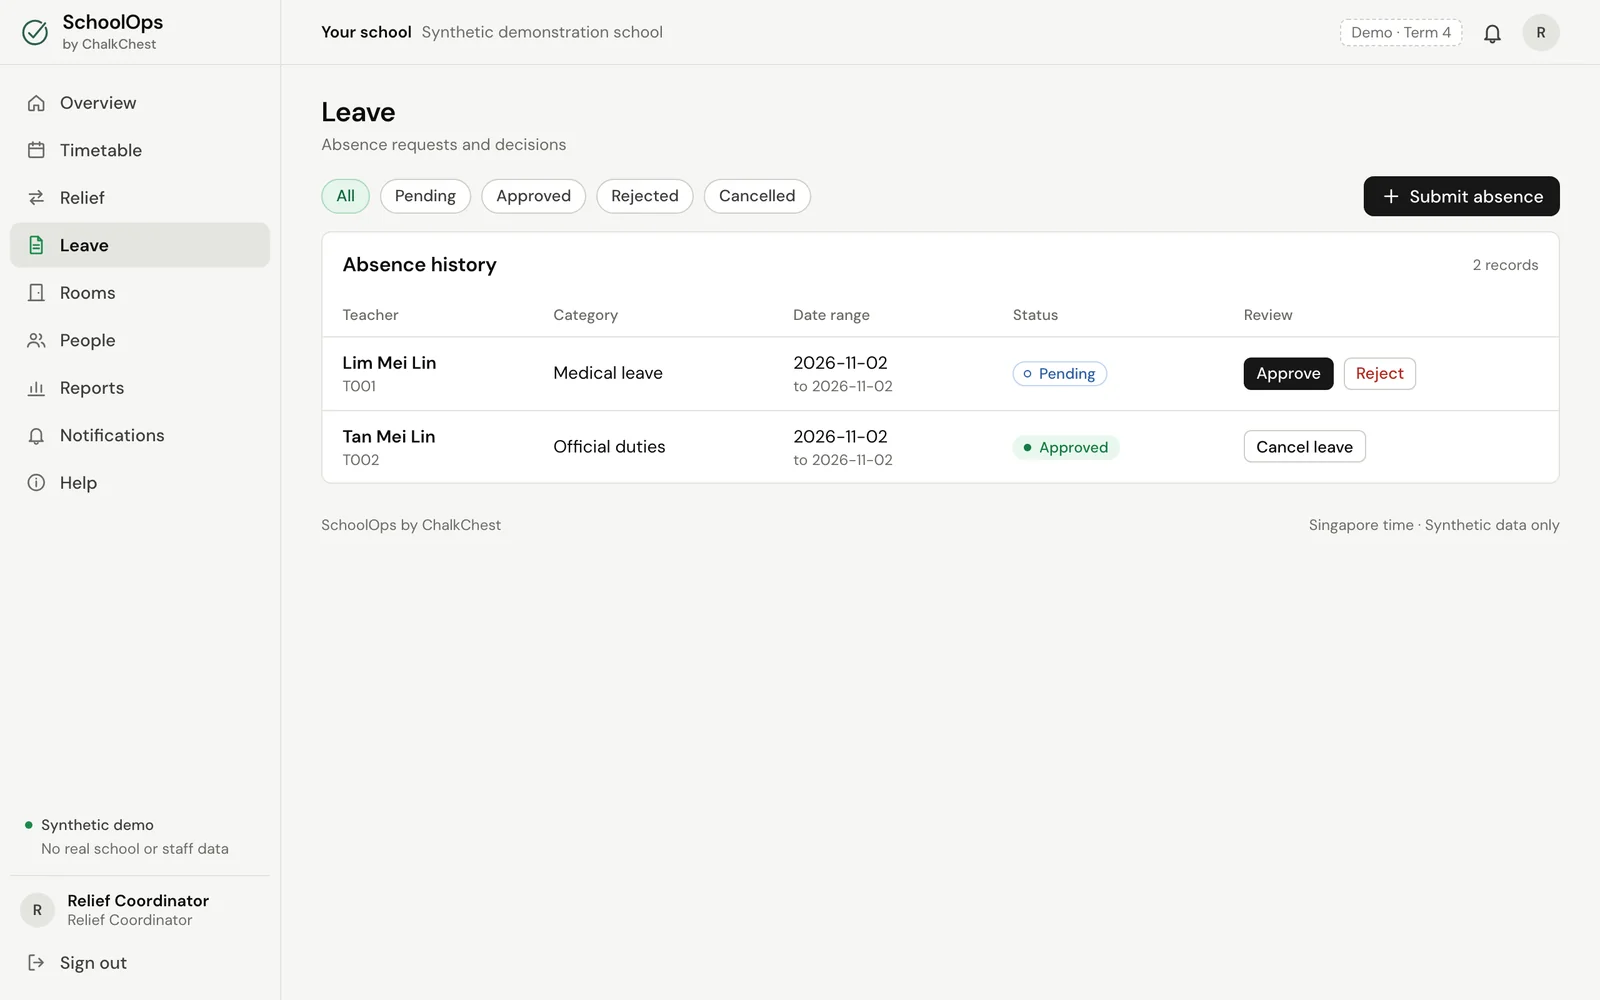Click the Medical leave category cell
Image resolution: width=1600 pixels, height=1000 pixels.
click(608, 373)
